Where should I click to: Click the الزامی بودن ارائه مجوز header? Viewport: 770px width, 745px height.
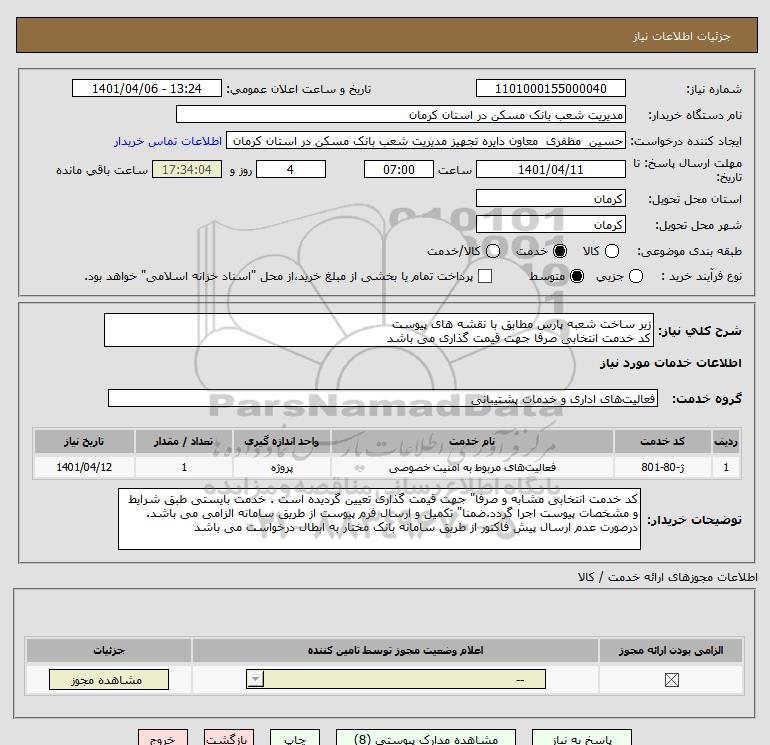[671, 650]
